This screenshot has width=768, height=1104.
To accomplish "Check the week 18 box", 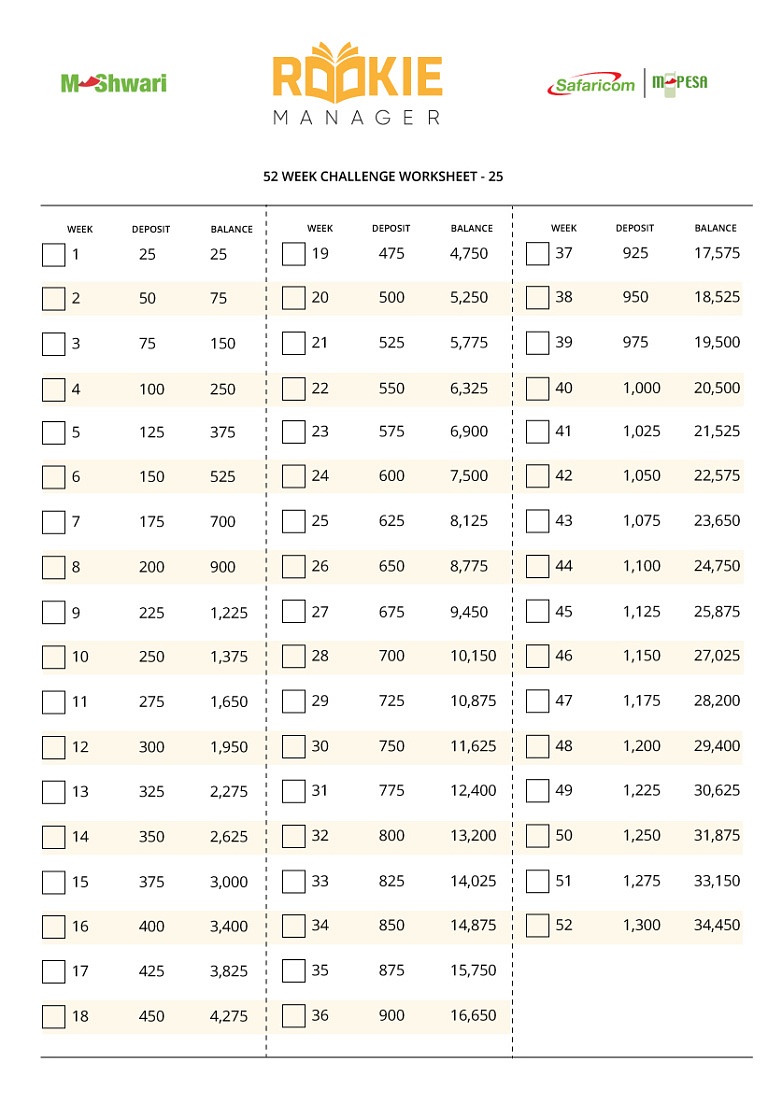I will [53, 1017].
